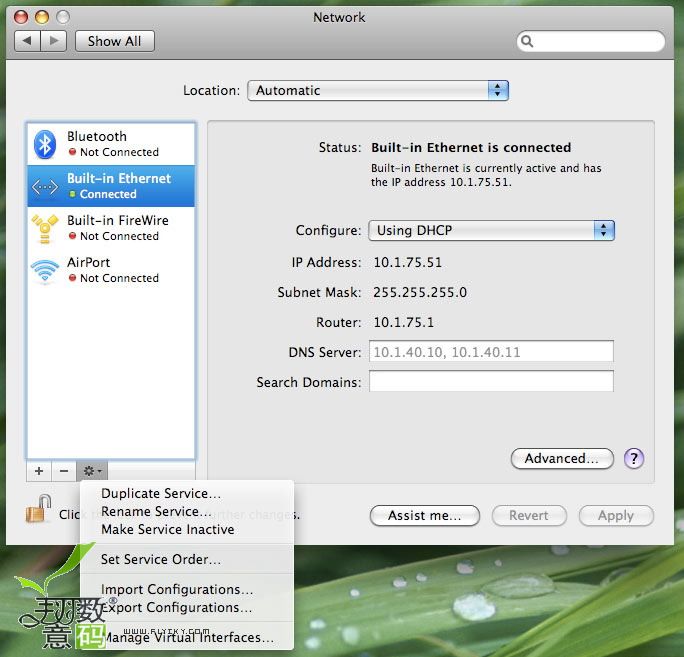684x657 pixels.
Task: Choose Set Service Order…
Action: pos(187,559)
